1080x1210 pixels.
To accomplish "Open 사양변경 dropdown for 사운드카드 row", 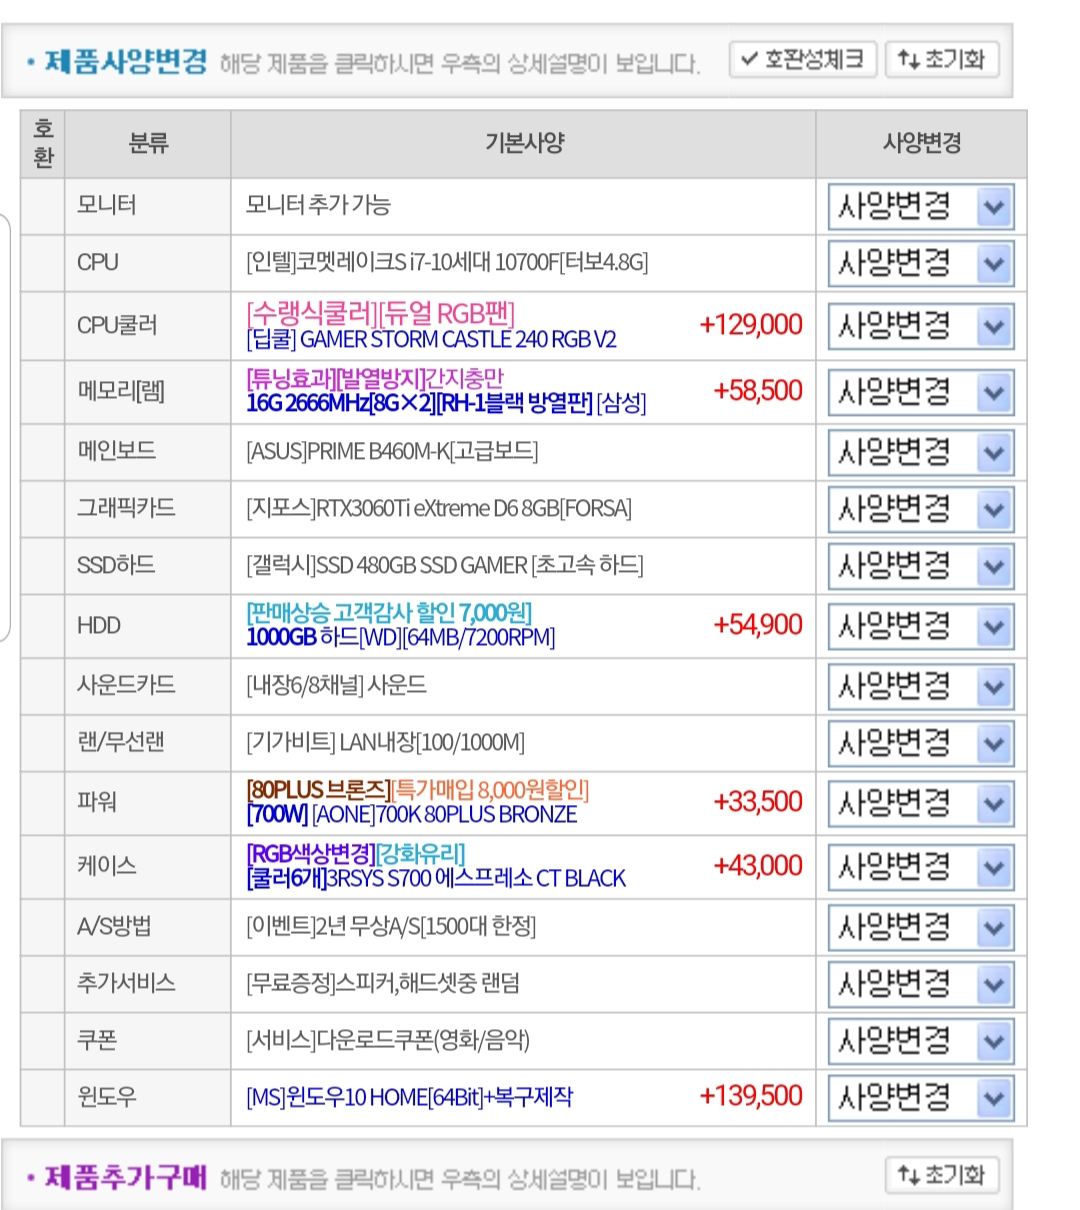I will tap(921, 687).
